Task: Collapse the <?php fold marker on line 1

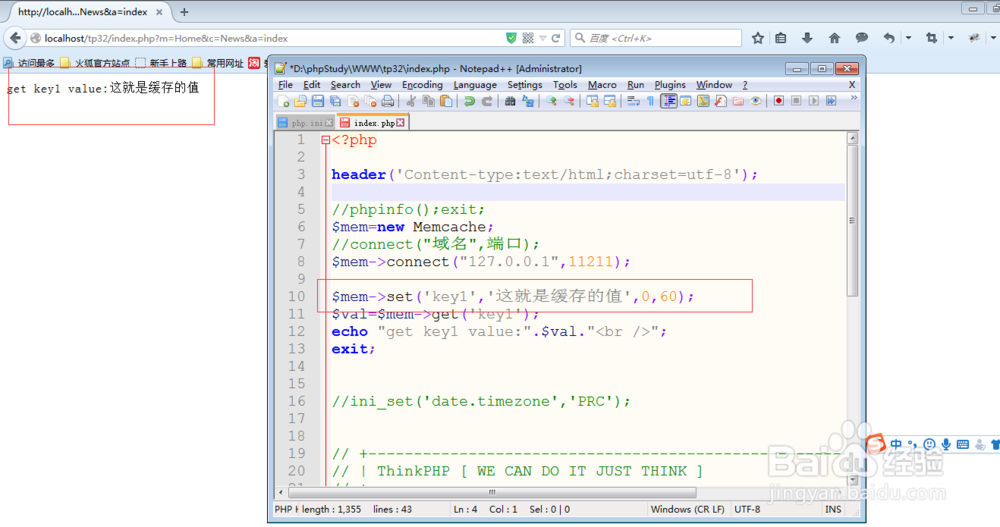Action: click(x=325, y=140)
